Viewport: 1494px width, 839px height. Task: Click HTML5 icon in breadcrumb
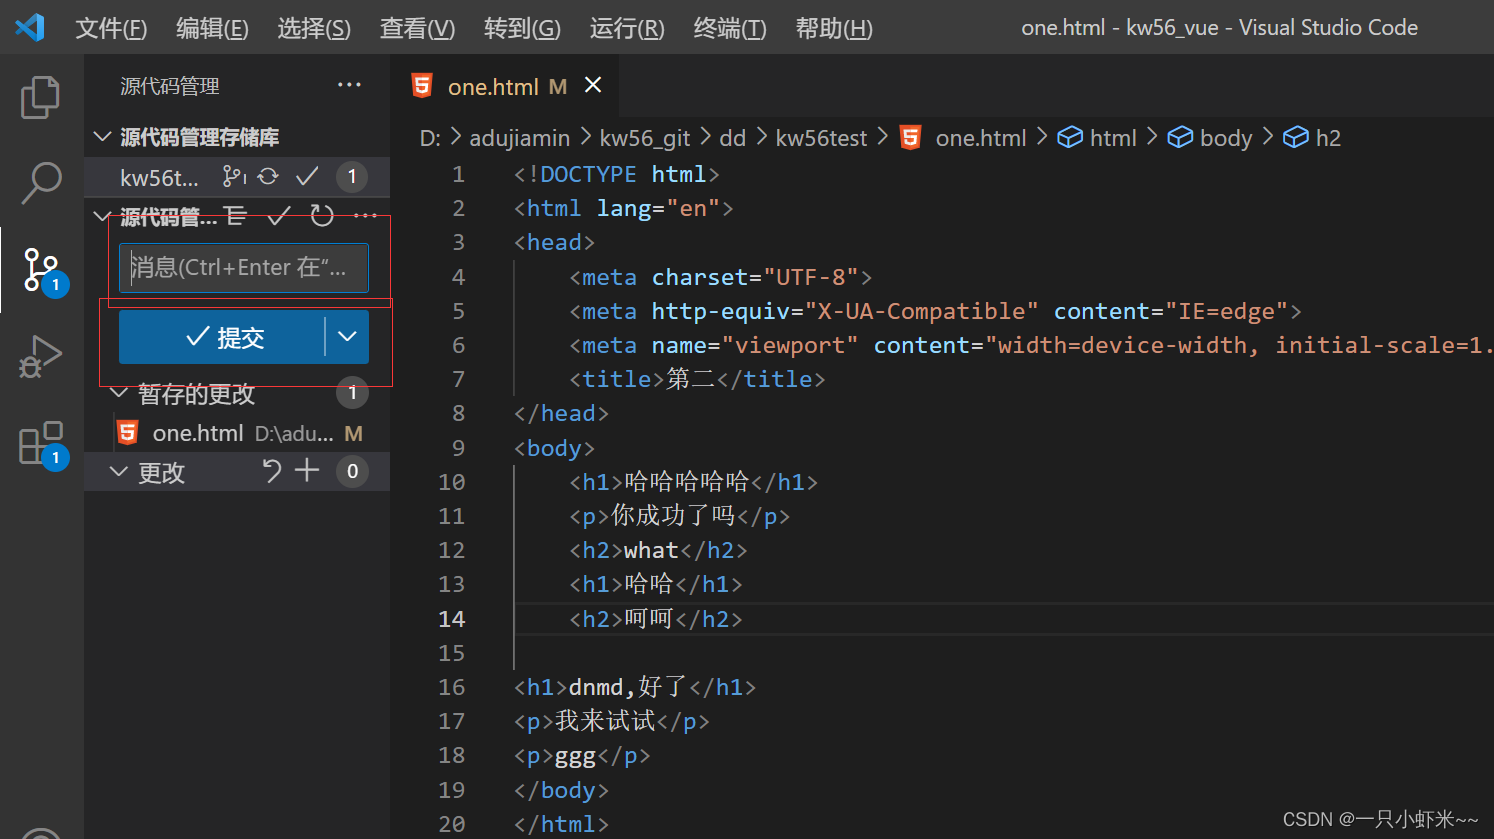(x=910, y=137)
